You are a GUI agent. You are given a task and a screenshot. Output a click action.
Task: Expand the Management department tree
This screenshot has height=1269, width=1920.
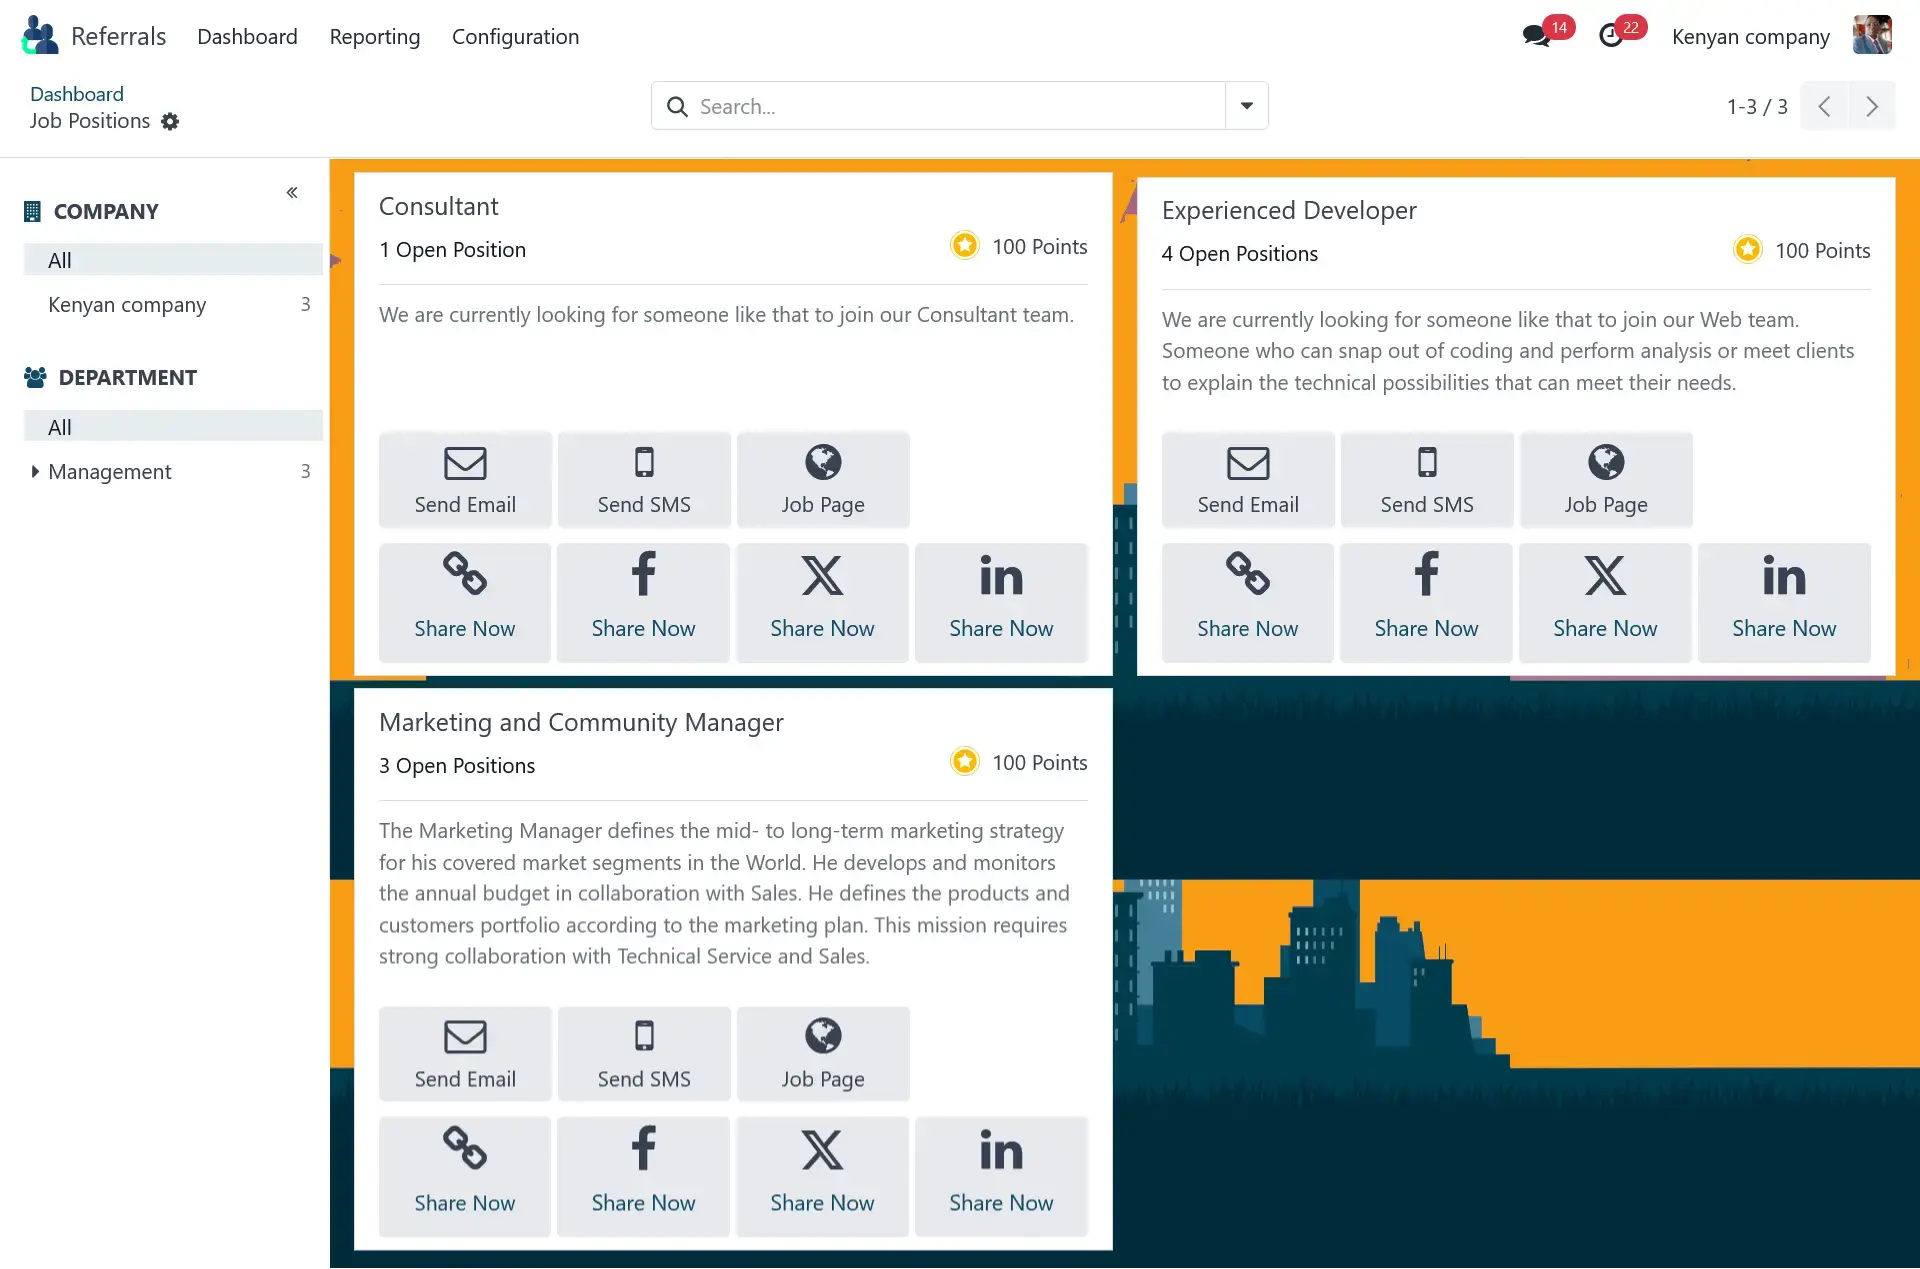(35, 471)
